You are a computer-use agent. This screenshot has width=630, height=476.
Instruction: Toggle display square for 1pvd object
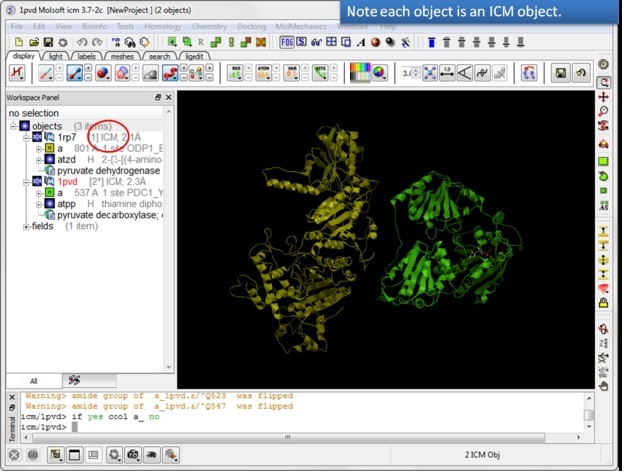click(37, 181)
